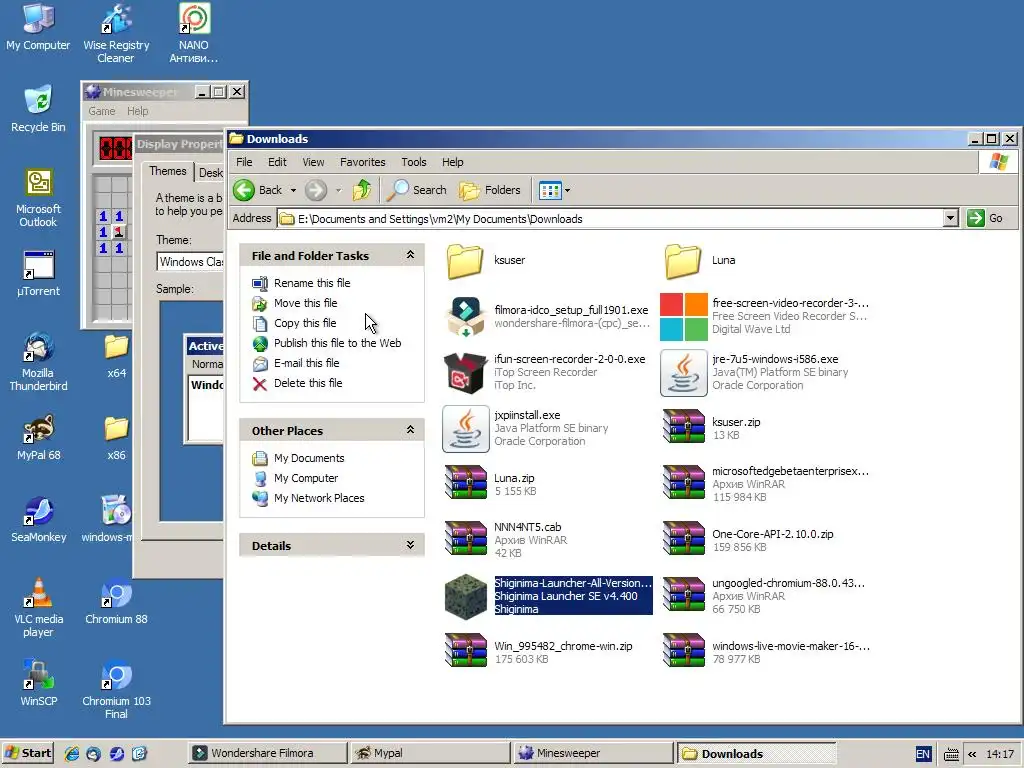
Task: Show hidden tray icons chevron
Action: pyautogui.click(x=972, y=754)
